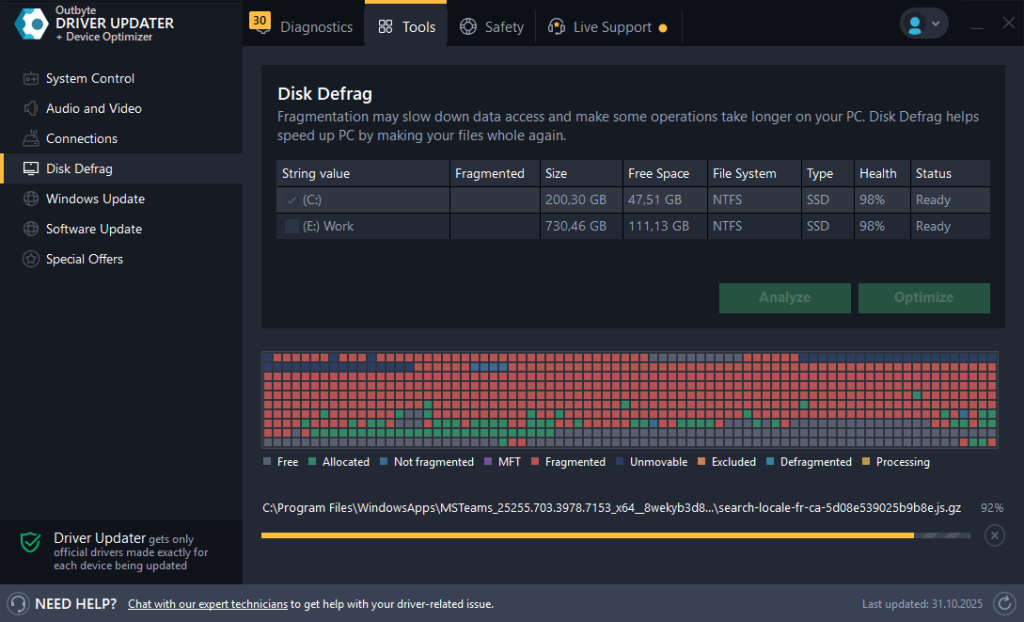Switch to the Safety tab
1024x622 pixels.
[x=492, y=27]
